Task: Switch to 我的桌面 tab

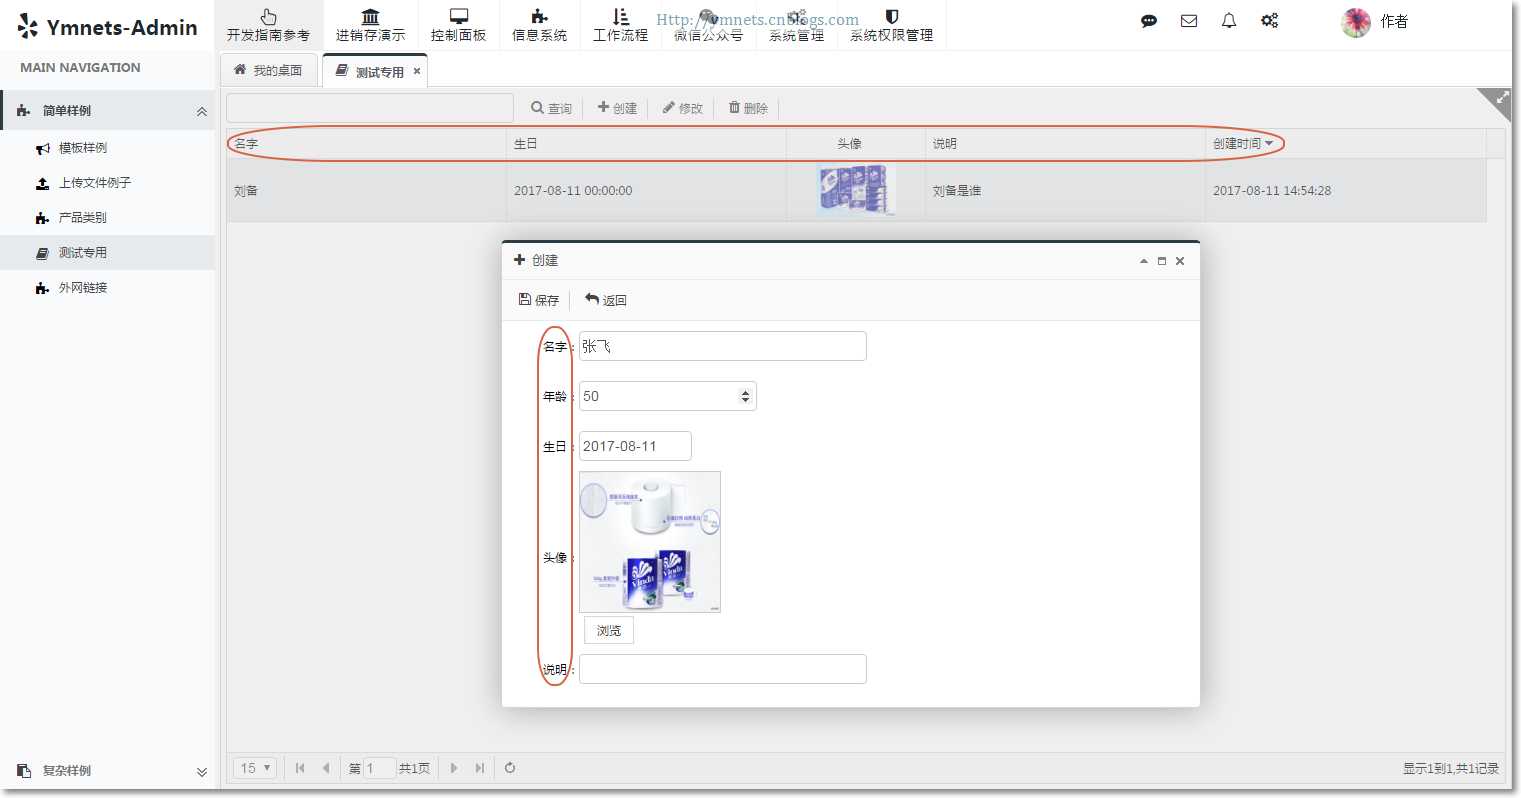Action: pyautogui.click(x=268, y=71)
